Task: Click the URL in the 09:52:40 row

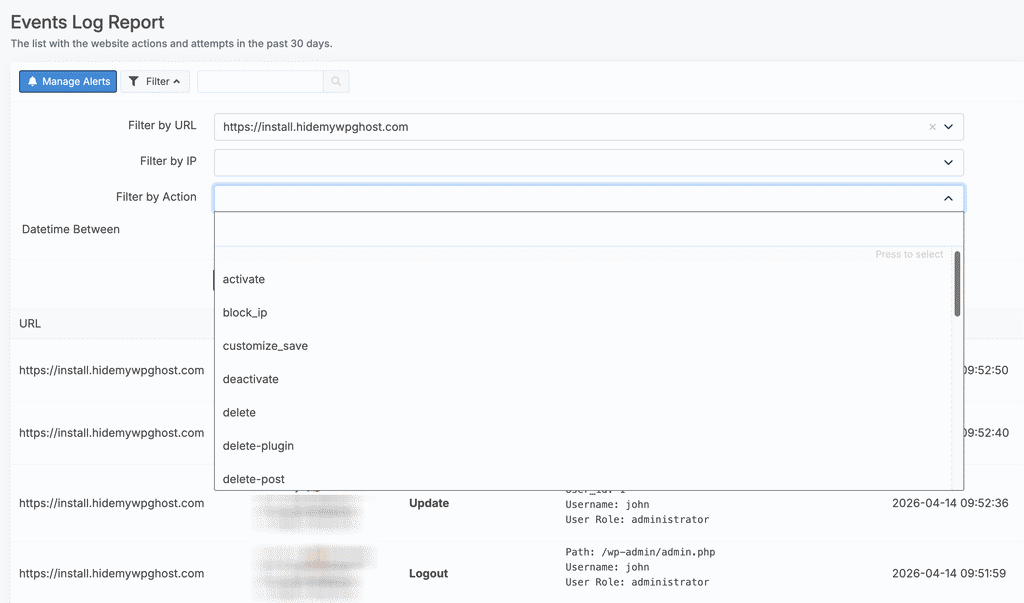Action: pos(112,432)
